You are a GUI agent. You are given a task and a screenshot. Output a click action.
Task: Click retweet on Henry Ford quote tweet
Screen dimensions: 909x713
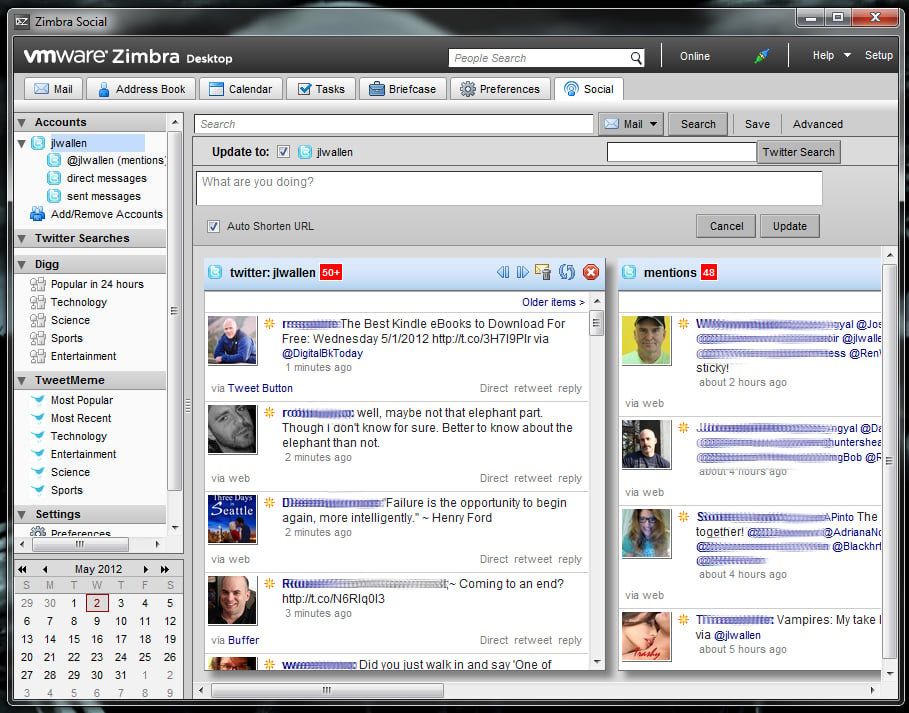coord(533,559)
